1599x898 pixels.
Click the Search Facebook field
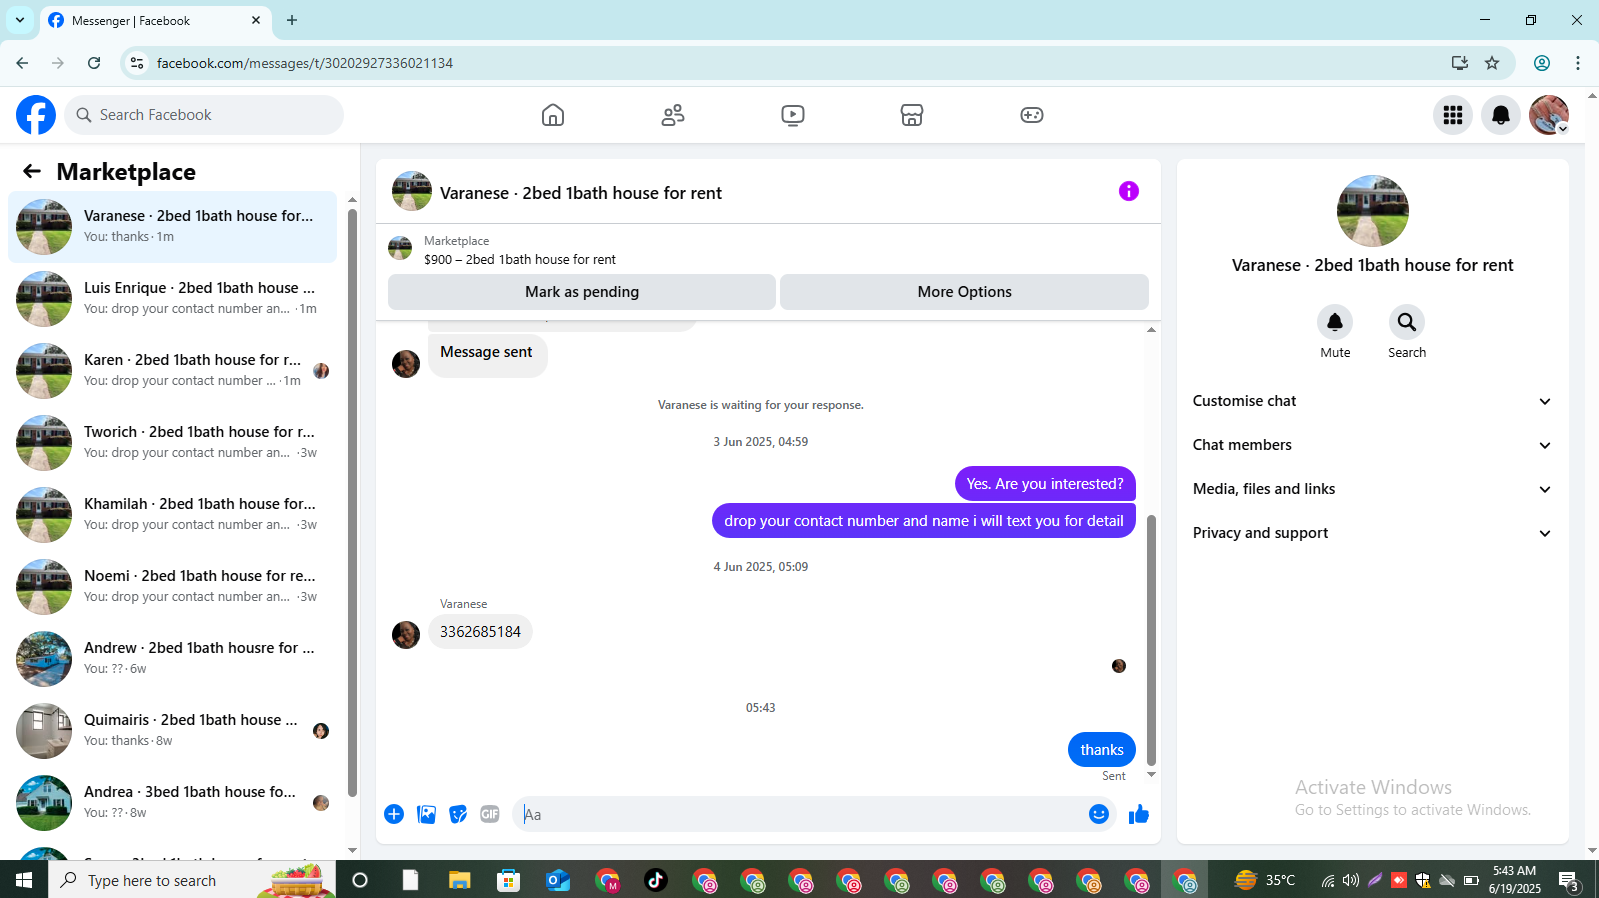tap(204, 115)
